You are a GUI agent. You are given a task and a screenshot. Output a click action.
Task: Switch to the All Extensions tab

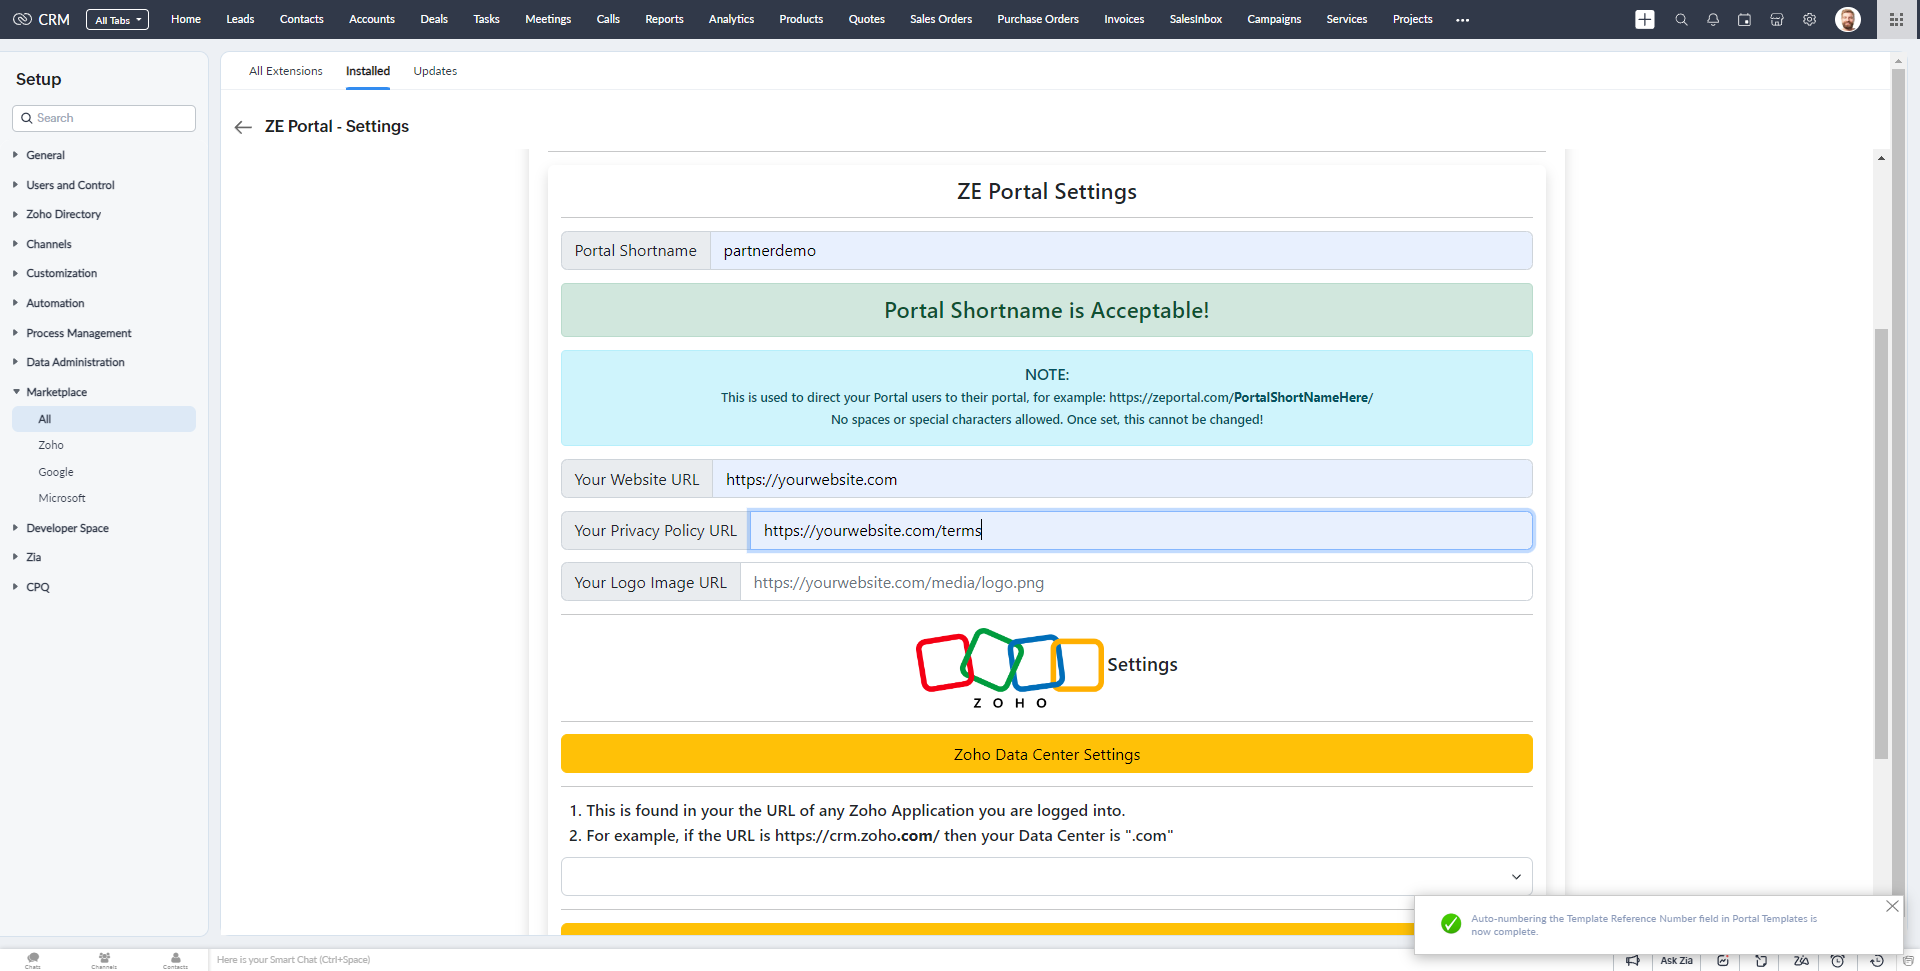point(286,71)
